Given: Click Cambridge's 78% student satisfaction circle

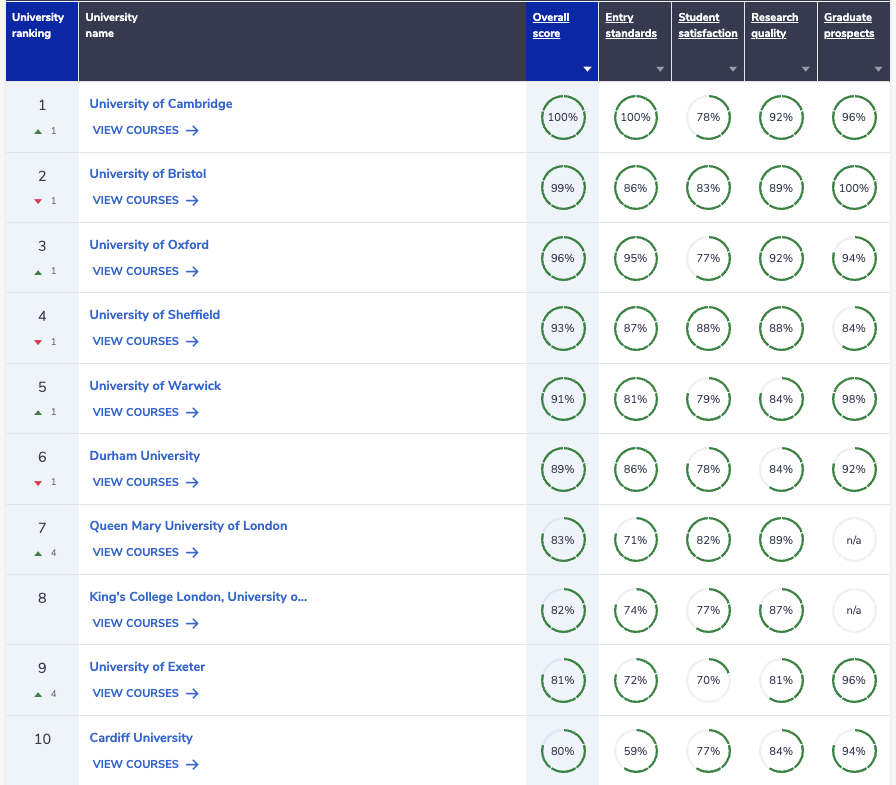Looking at the screenshot, I should 708,117.
